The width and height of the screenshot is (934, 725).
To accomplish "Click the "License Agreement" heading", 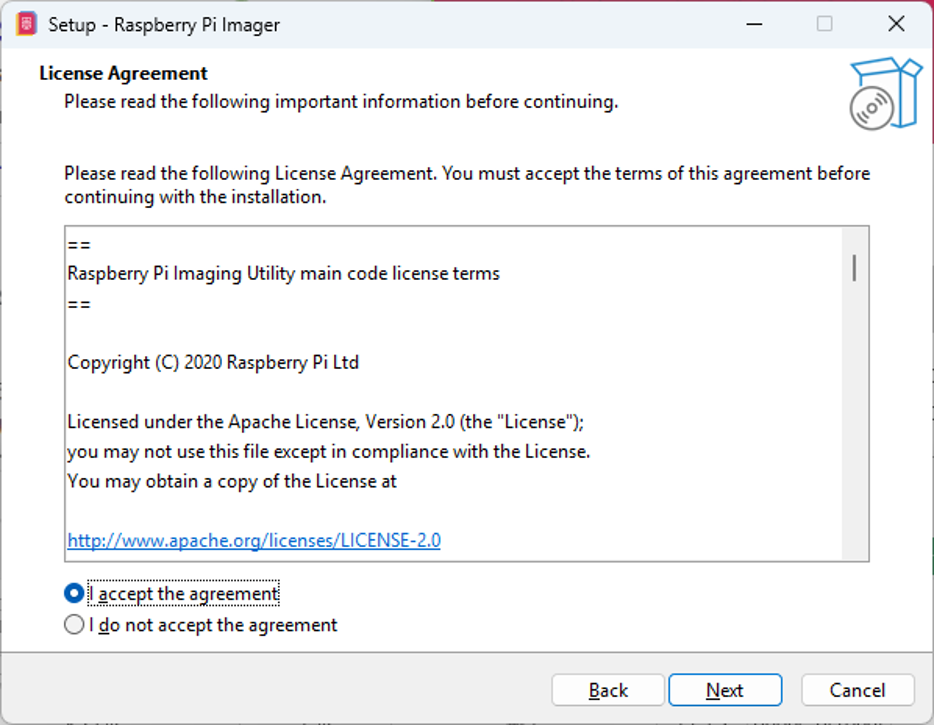I will (x=123, y=73).
